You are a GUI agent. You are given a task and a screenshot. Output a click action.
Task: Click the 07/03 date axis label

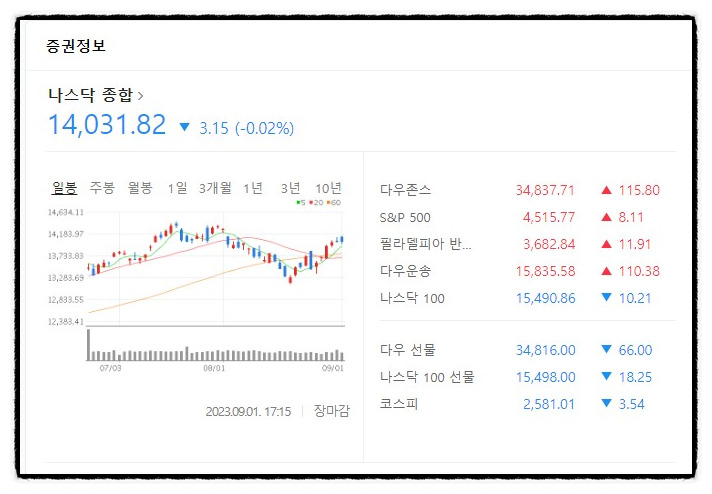click(110, 368)
